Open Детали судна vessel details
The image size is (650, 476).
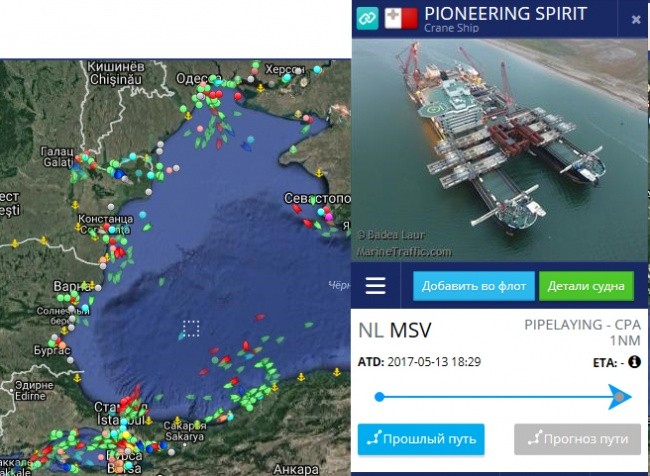pos(586,286)
